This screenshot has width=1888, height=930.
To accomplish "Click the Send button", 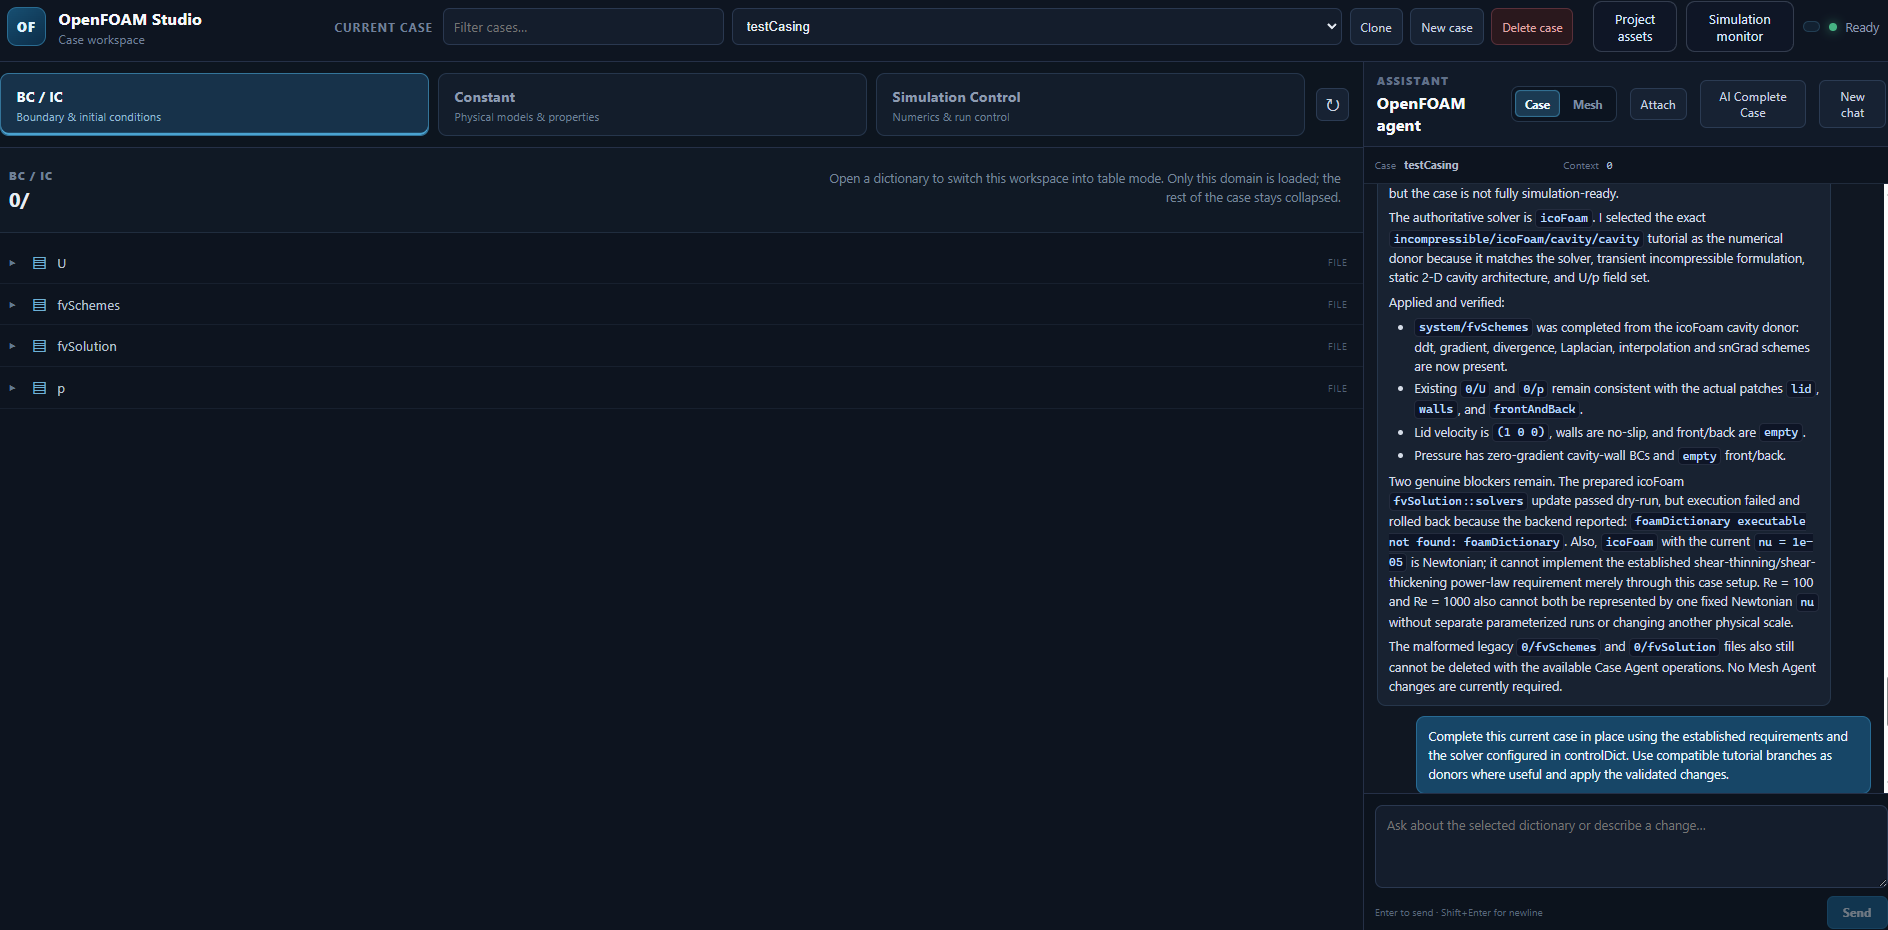I will pyautogui.click(x=1857, y=912).
